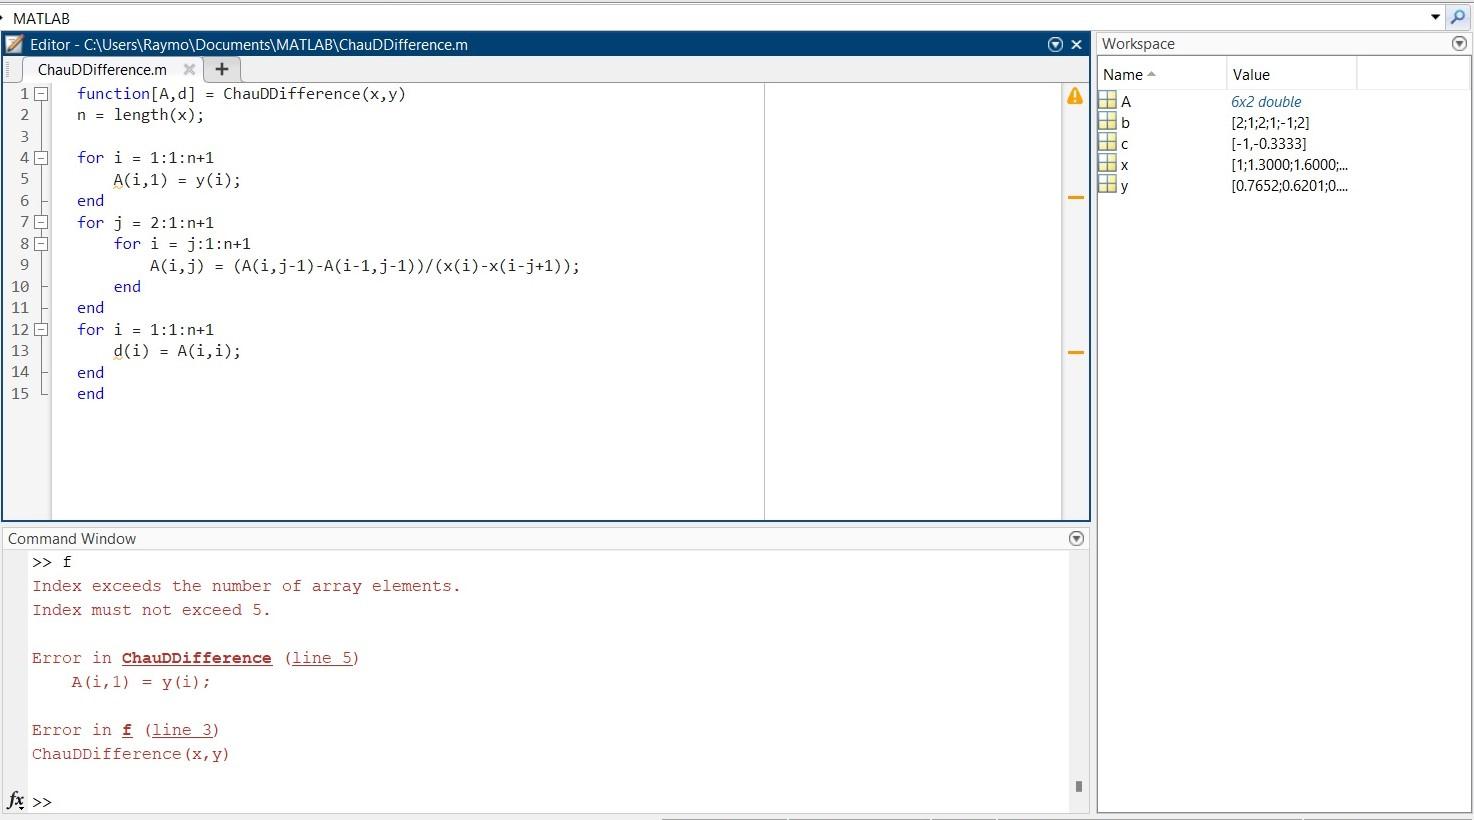Viewport: 1474px width, 820px height.
Task: Click the search magnifier icon in MATLAB title bar
Action: [1458, 17]
